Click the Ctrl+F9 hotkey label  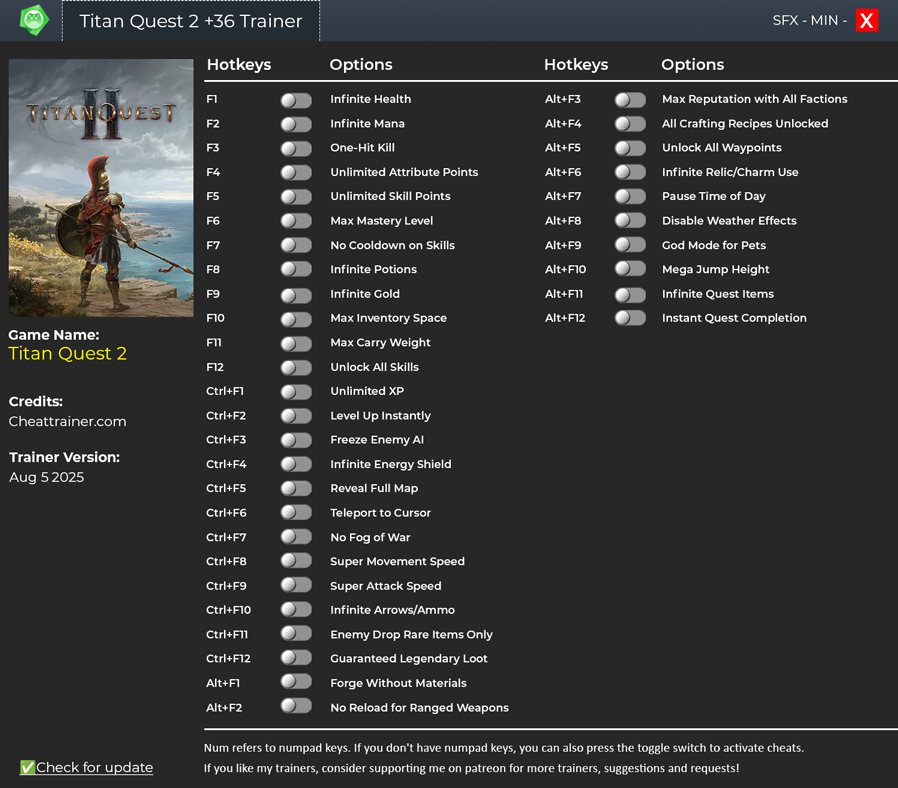tap(226, 586)
